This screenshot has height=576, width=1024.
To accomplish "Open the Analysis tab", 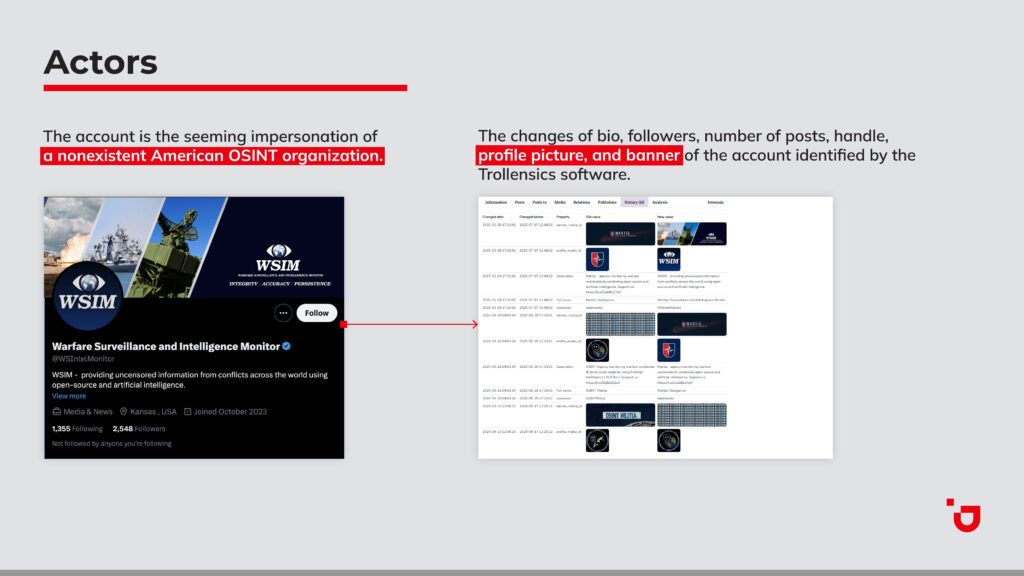I will pos(659,202).
